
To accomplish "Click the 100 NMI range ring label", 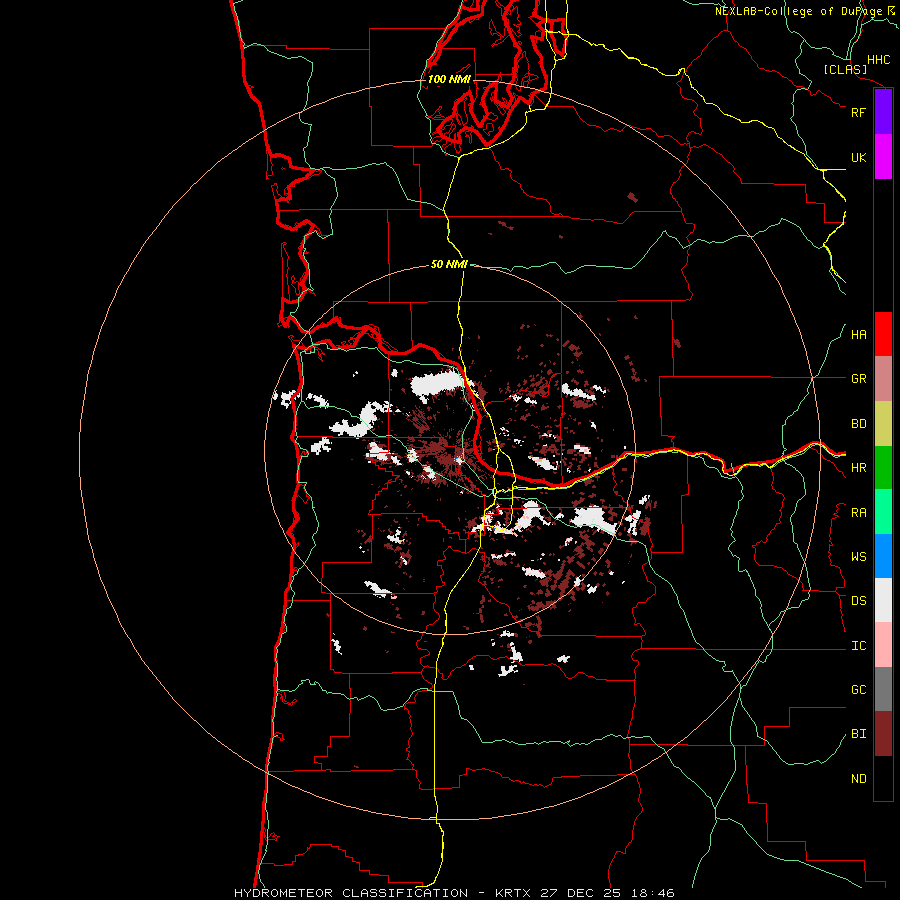I will click(449, 79).
